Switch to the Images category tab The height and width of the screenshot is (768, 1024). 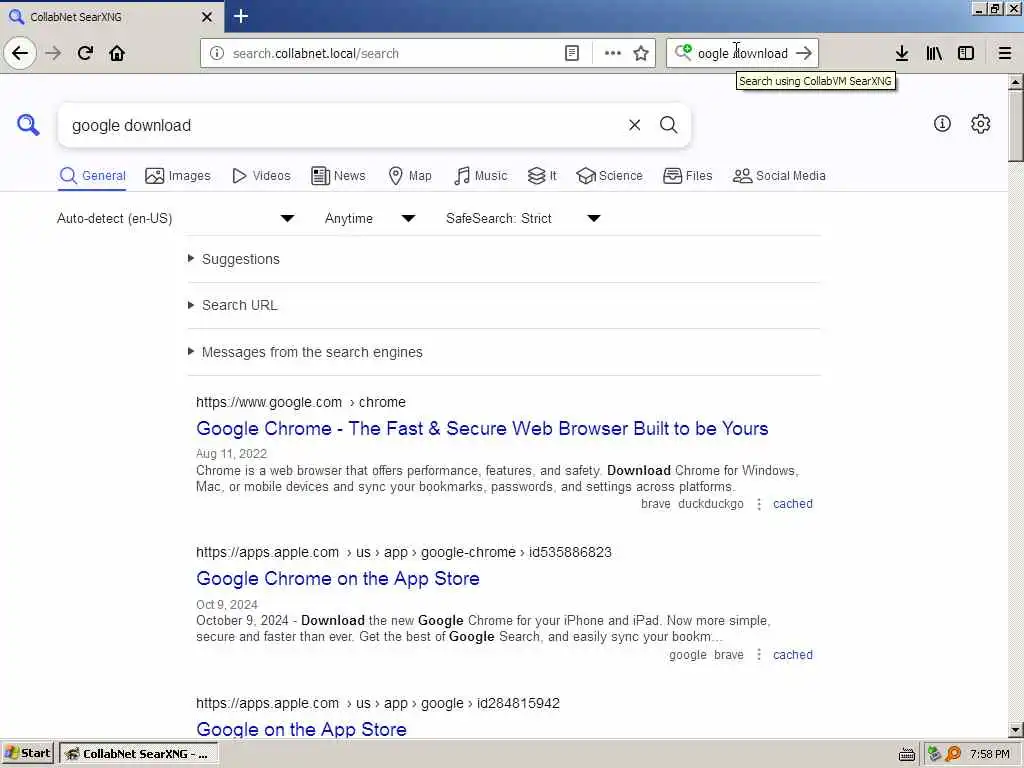pyautogui.click(x=178, y=176)
